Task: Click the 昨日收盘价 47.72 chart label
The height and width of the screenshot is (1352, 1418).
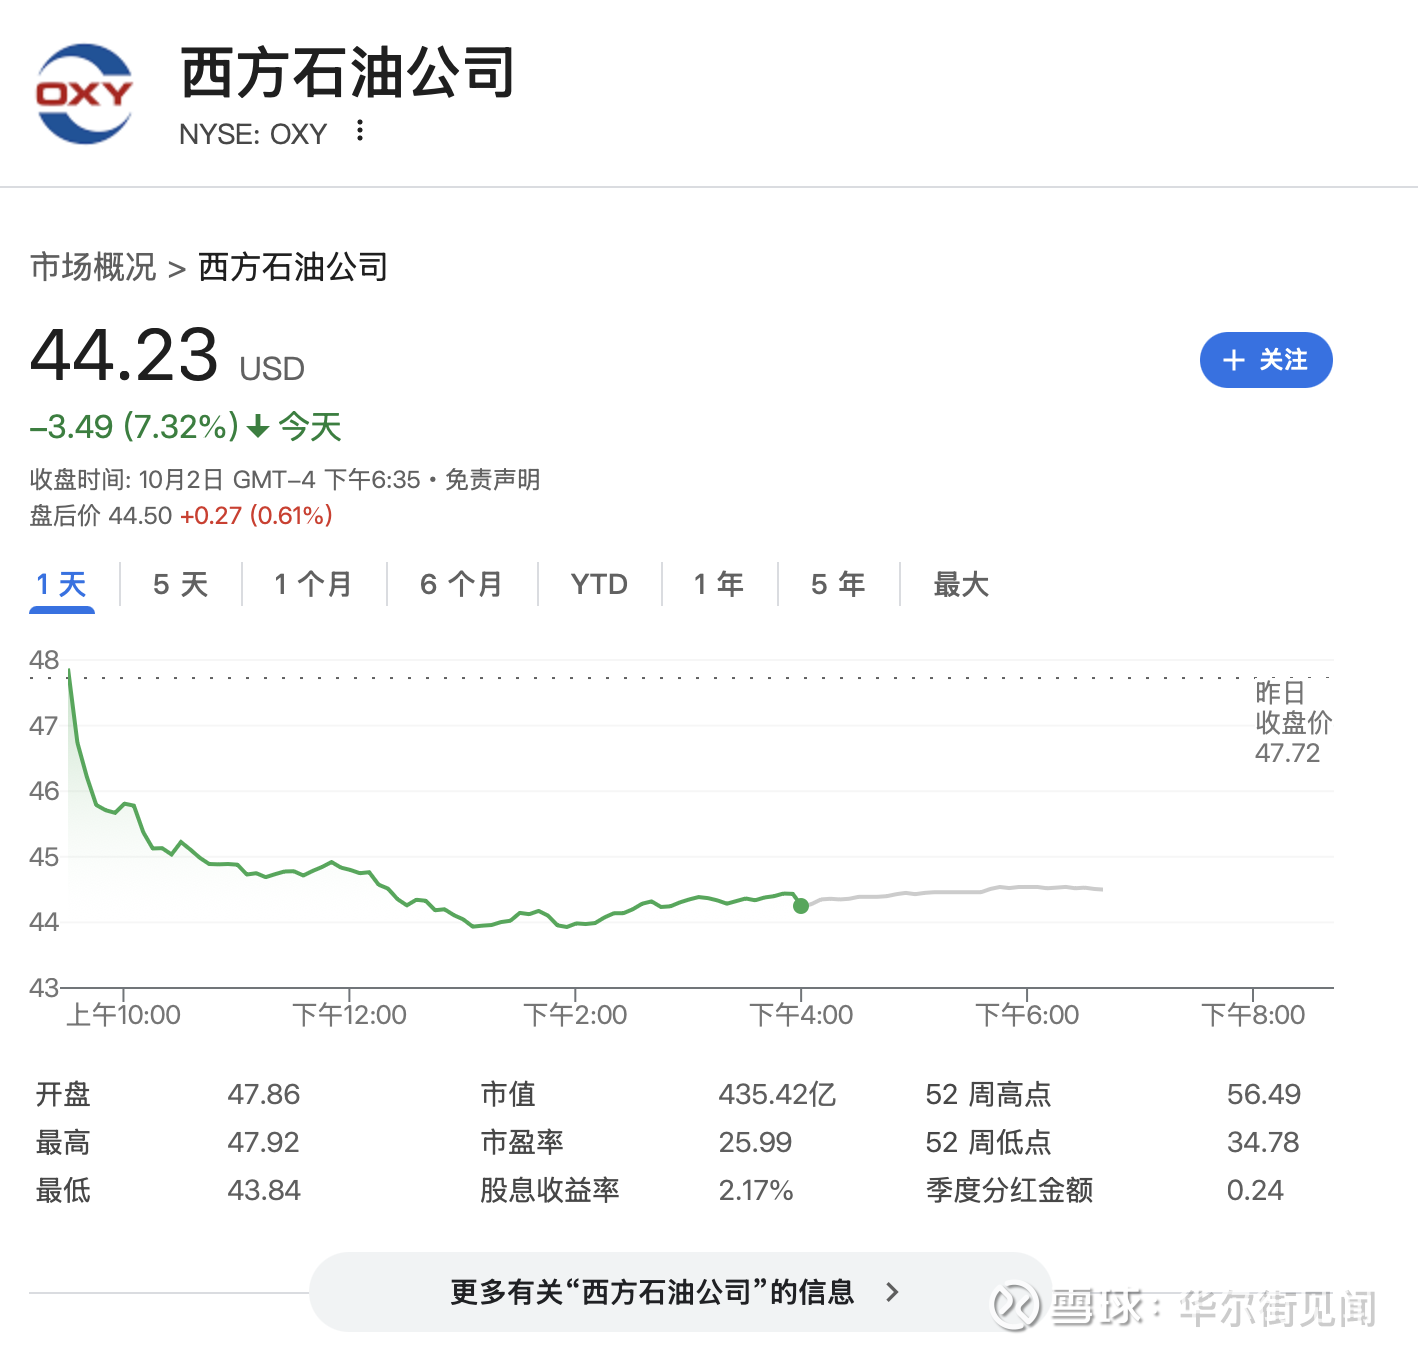Action: coord(1293,722)
